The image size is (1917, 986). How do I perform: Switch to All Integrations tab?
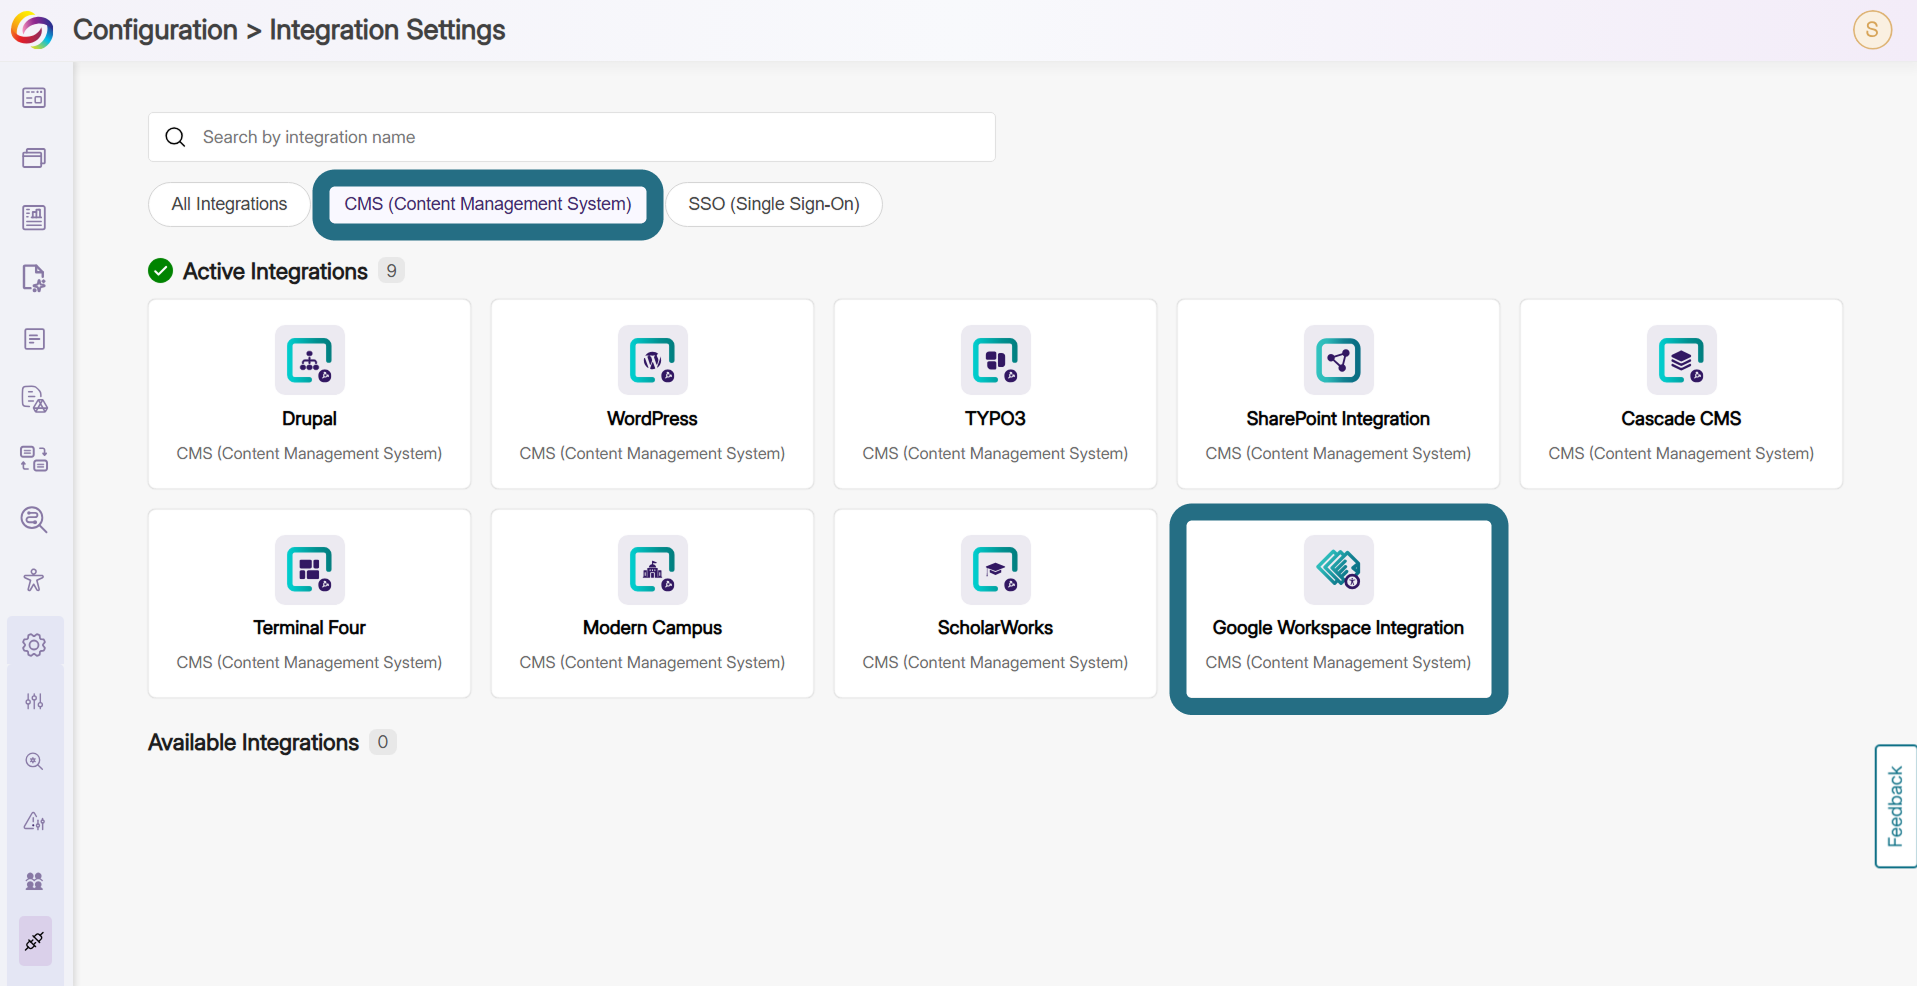[229, 204]
